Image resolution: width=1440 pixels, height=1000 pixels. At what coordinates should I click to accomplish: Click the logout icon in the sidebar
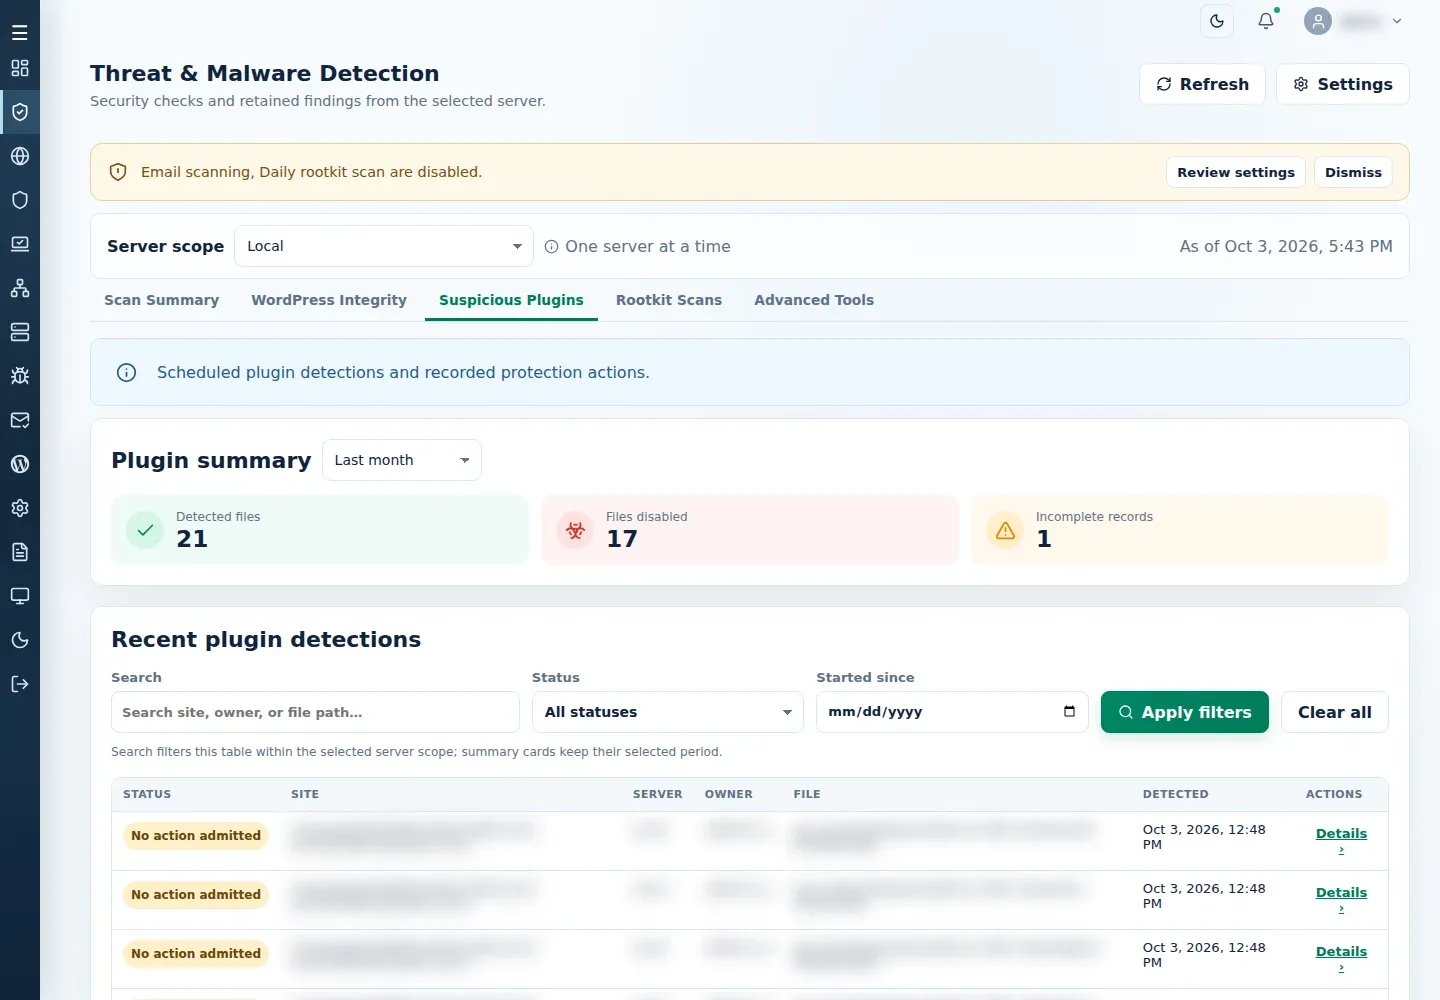tap(20, 684)
